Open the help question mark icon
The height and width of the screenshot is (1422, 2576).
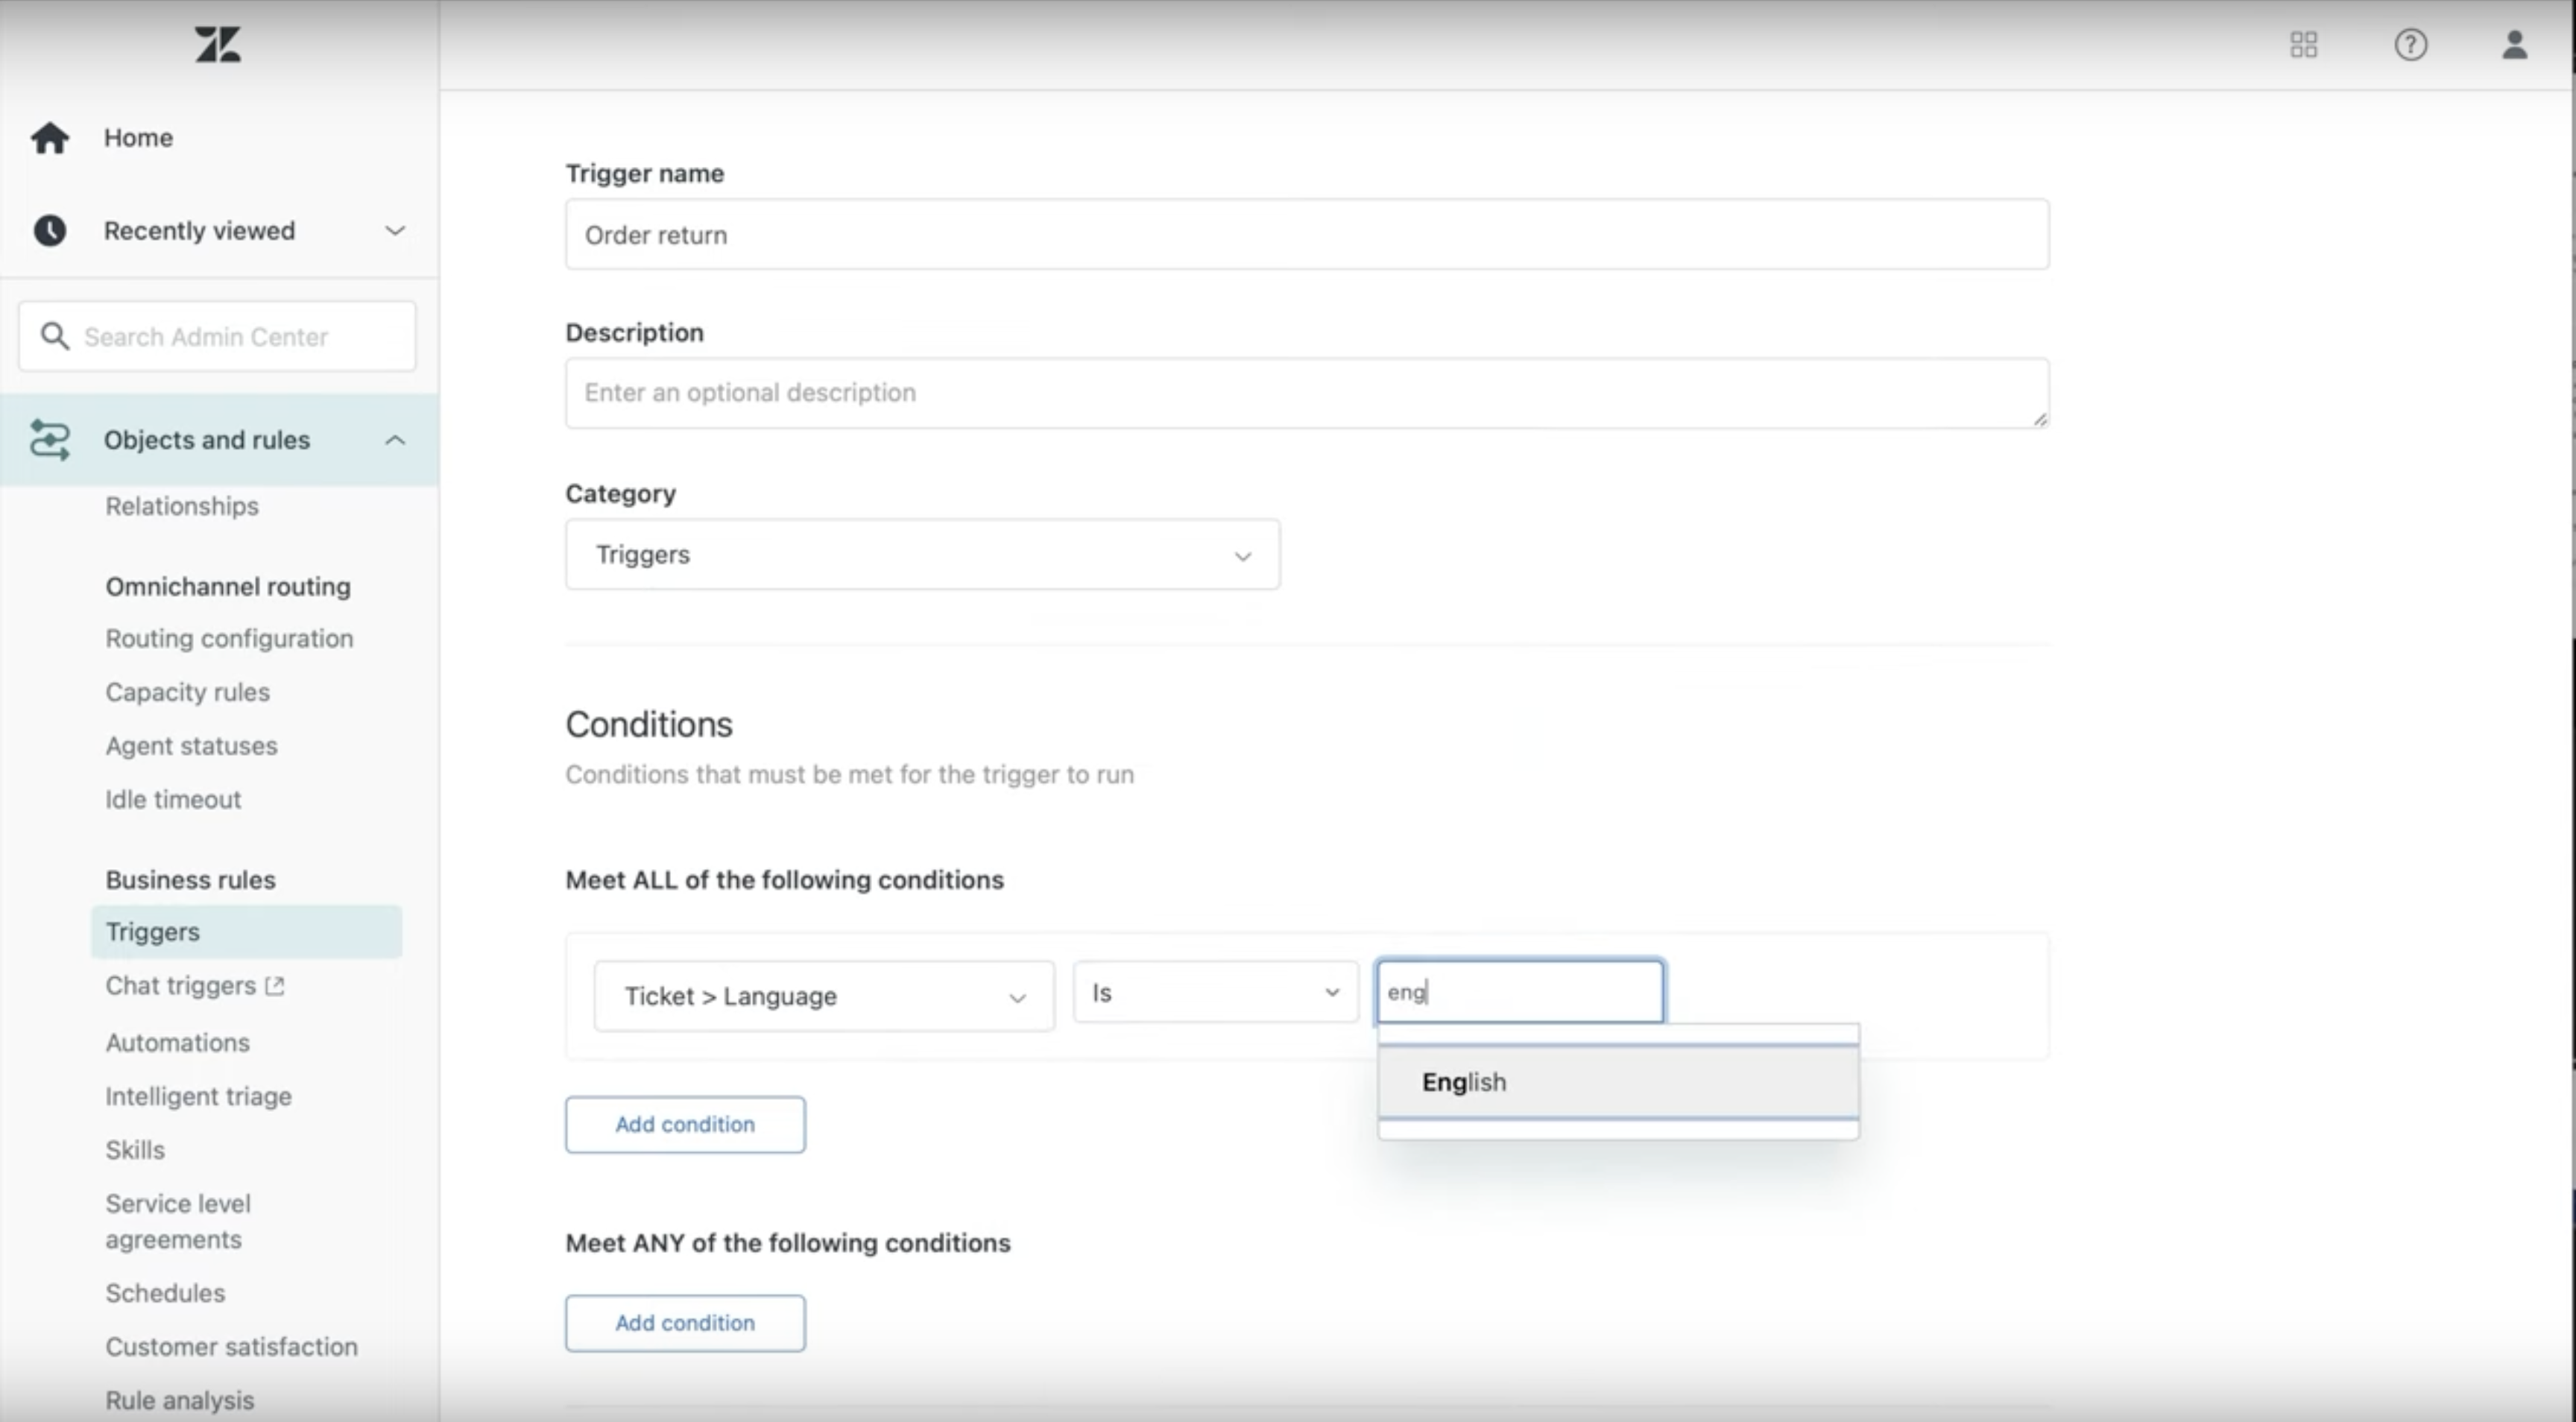tap(2410, 45)
